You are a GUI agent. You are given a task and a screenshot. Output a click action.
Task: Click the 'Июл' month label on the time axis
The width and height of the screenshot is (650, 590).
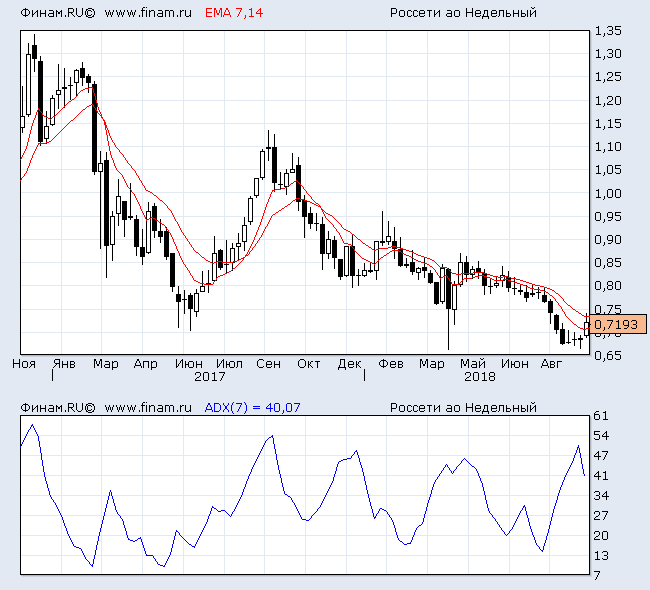coord(229,364)
